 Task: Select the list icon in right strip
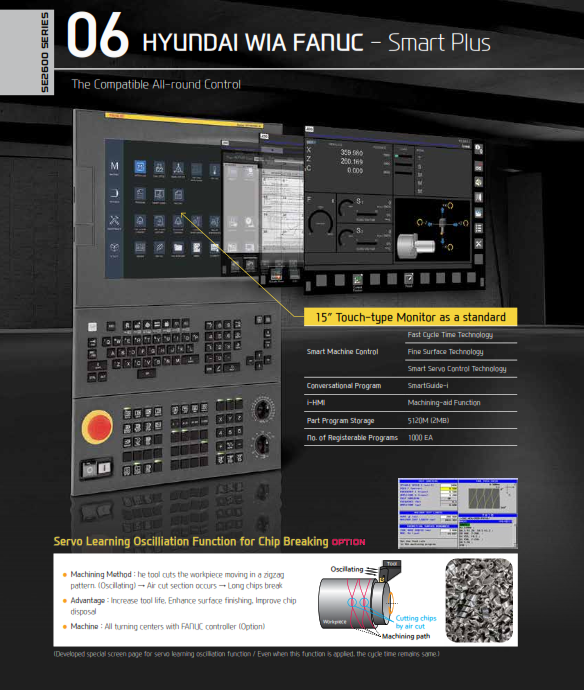point(479,228)
